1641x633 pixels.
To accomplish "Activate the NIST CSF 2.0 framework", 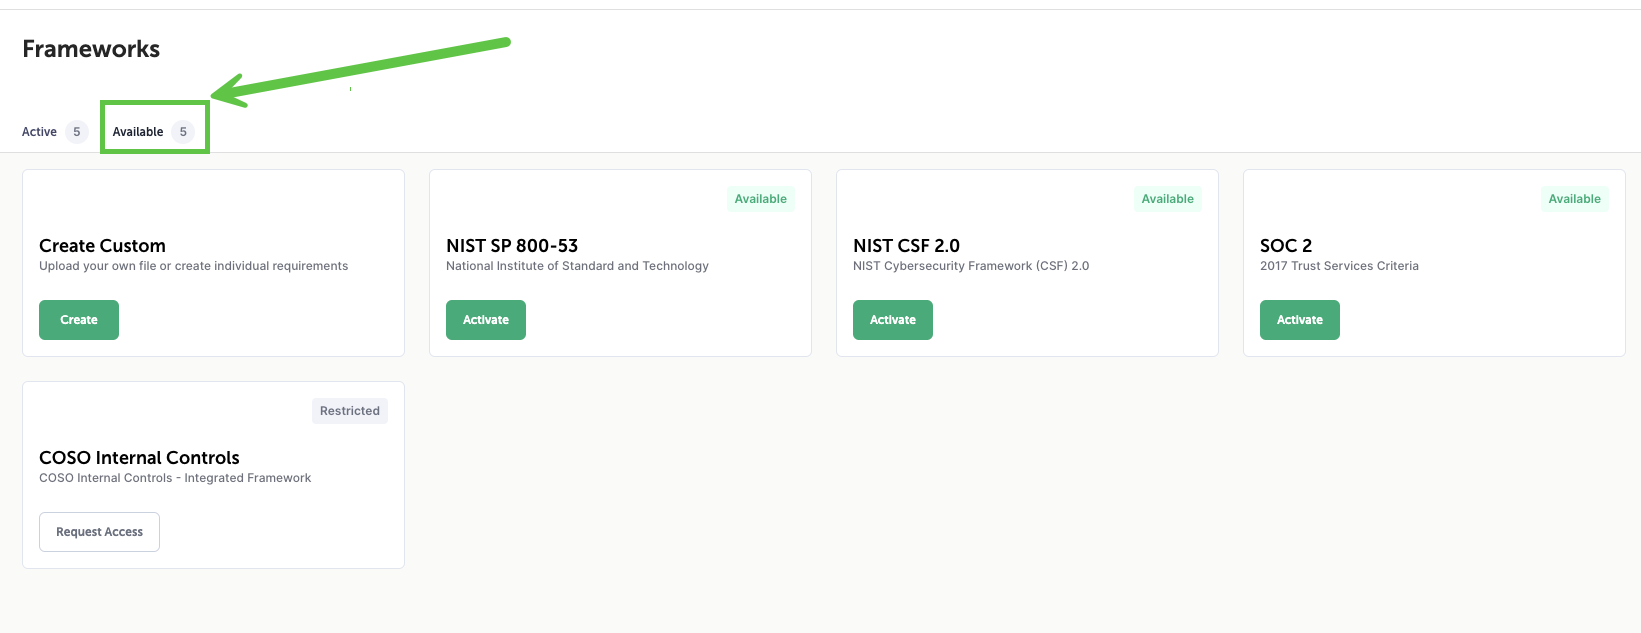I will [x=893, y=320].
